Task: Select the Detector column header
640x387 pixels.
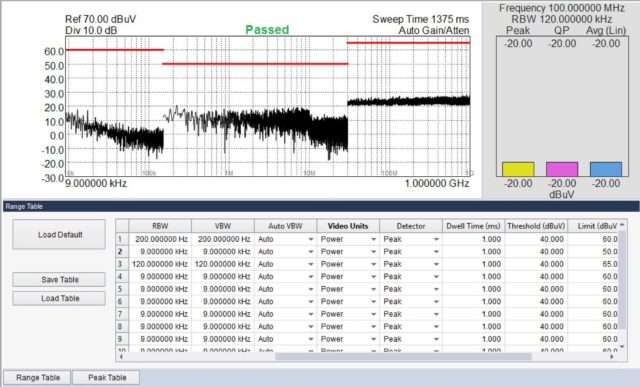Action: click(x=411, y=226)
